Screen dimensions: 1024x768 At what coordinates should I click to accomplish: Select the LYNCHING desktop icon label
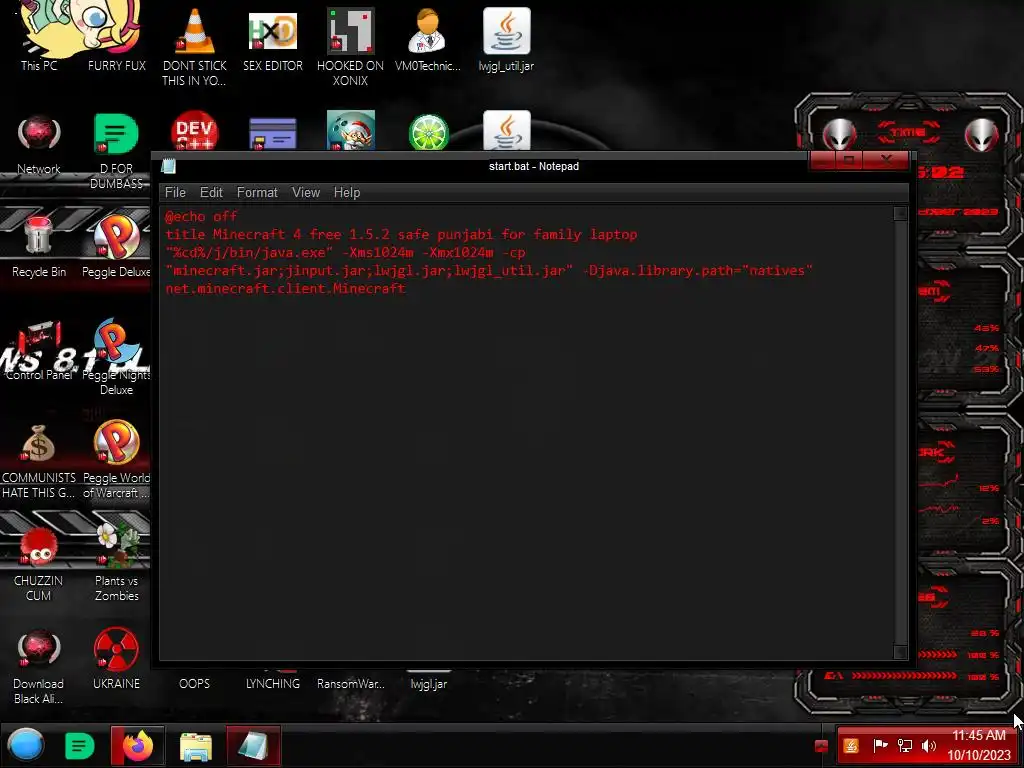click(272, 684)
